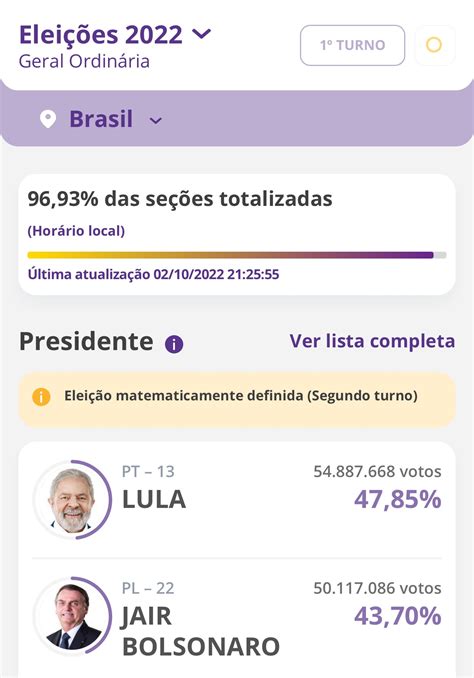Click the location pin icon beside Brasil
This screenshot has height=678, width=474.
[48, 119]
